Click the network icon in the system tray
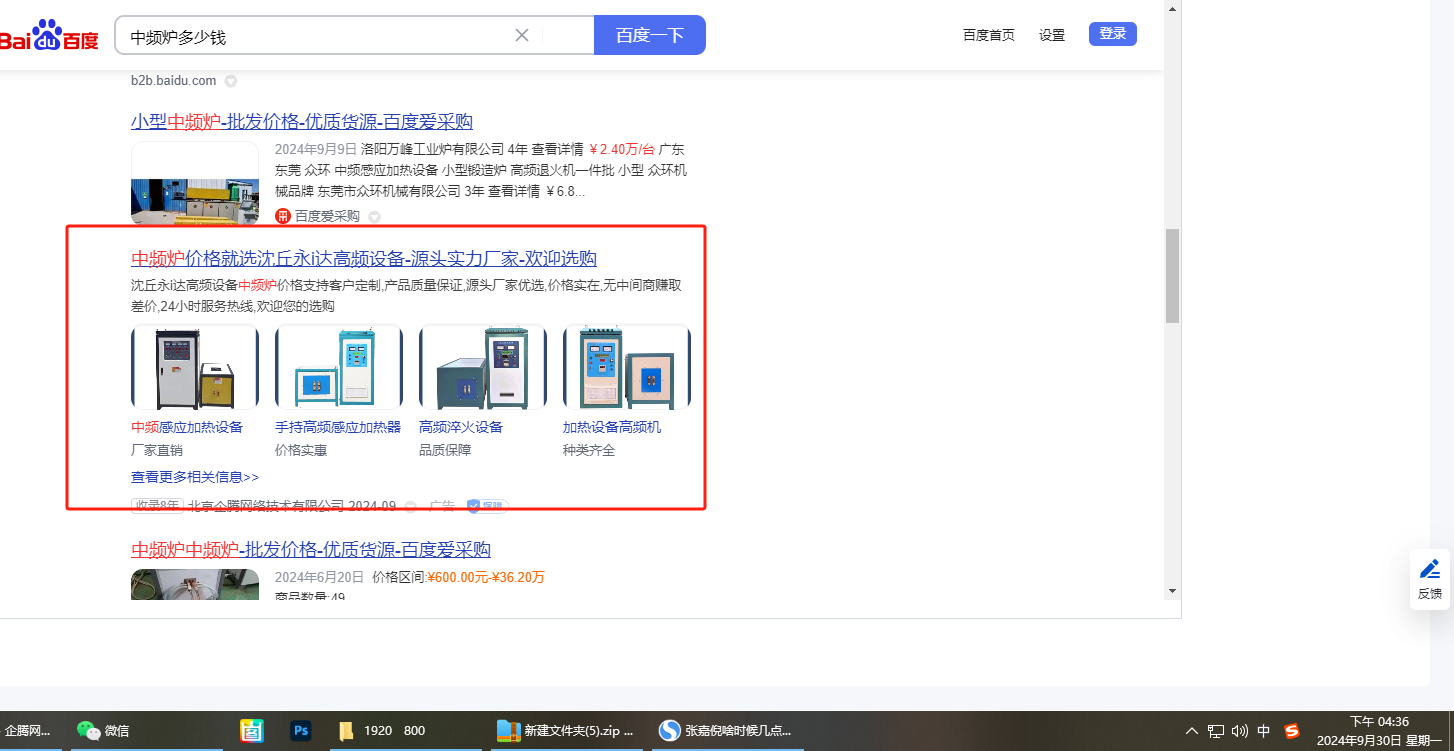 click(x=1216, y=731)
